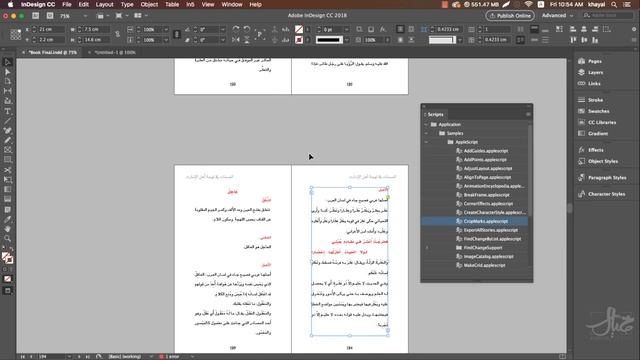Select the Gap tool
Screen dimensions: 640x360
7,91
